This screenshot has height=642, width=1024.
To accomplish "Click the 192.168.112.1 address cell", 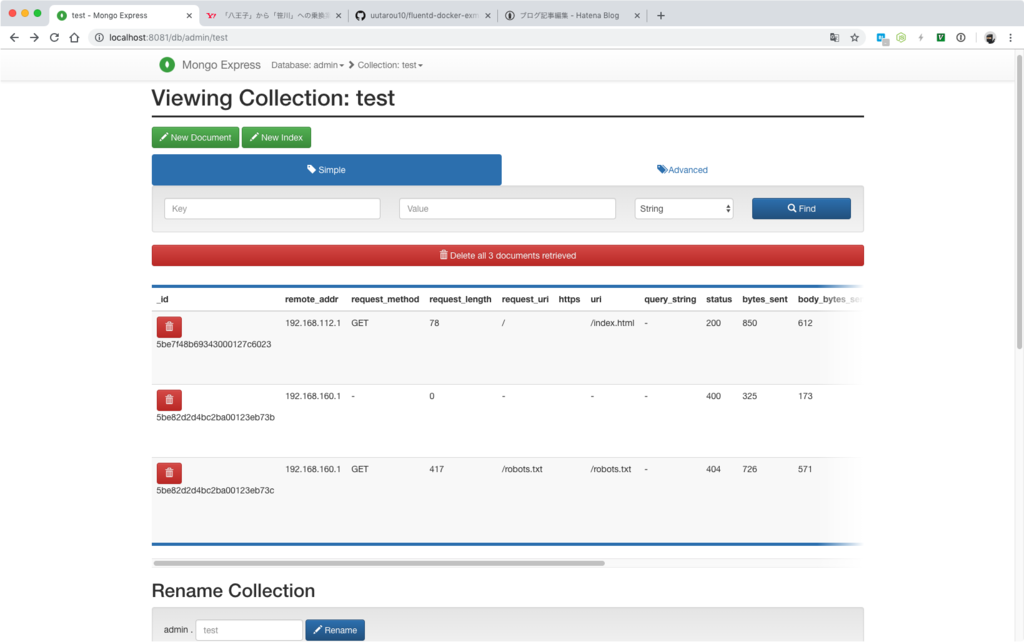I will pyautogui.click(x=313, y=323).
